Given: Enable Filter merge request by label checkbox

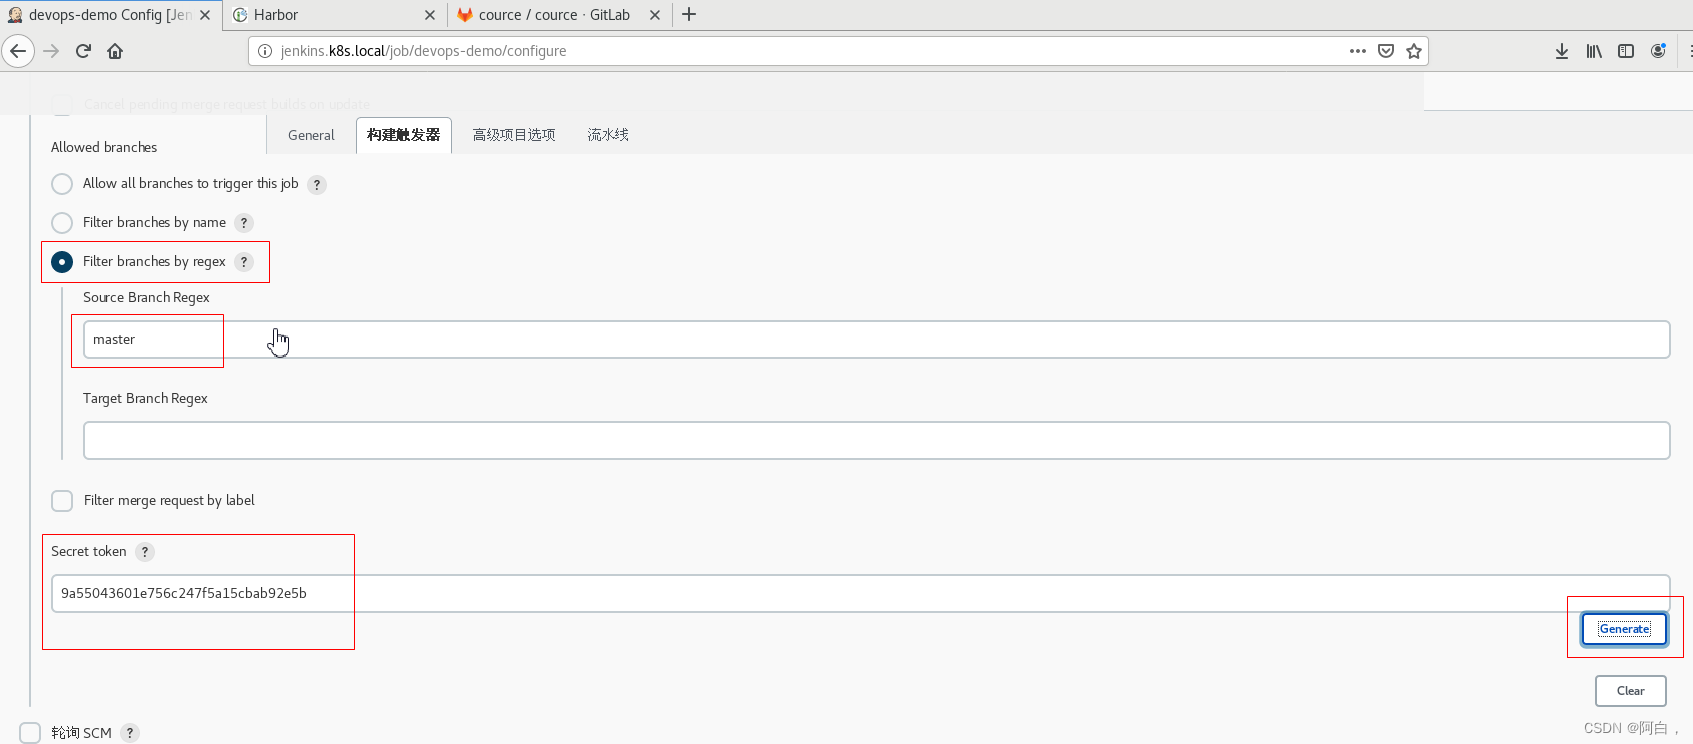Looking at the screenshot, I should (x=62, y=501).
